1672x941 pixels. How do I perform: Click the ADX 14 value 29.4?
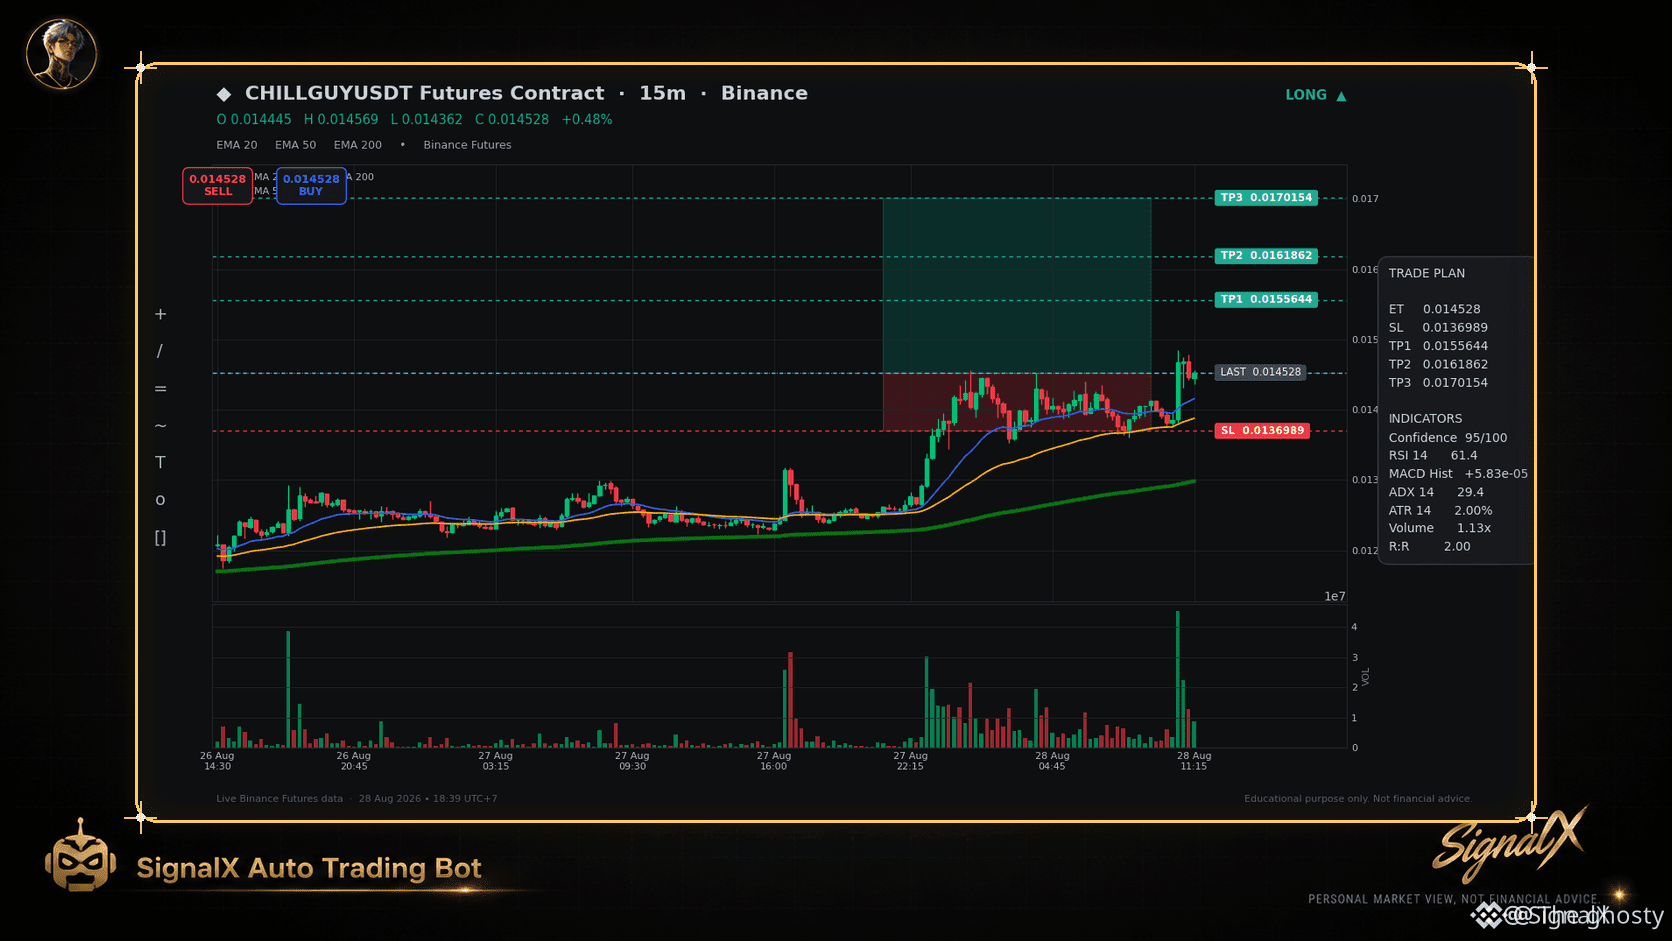[x=1470, y=492]
